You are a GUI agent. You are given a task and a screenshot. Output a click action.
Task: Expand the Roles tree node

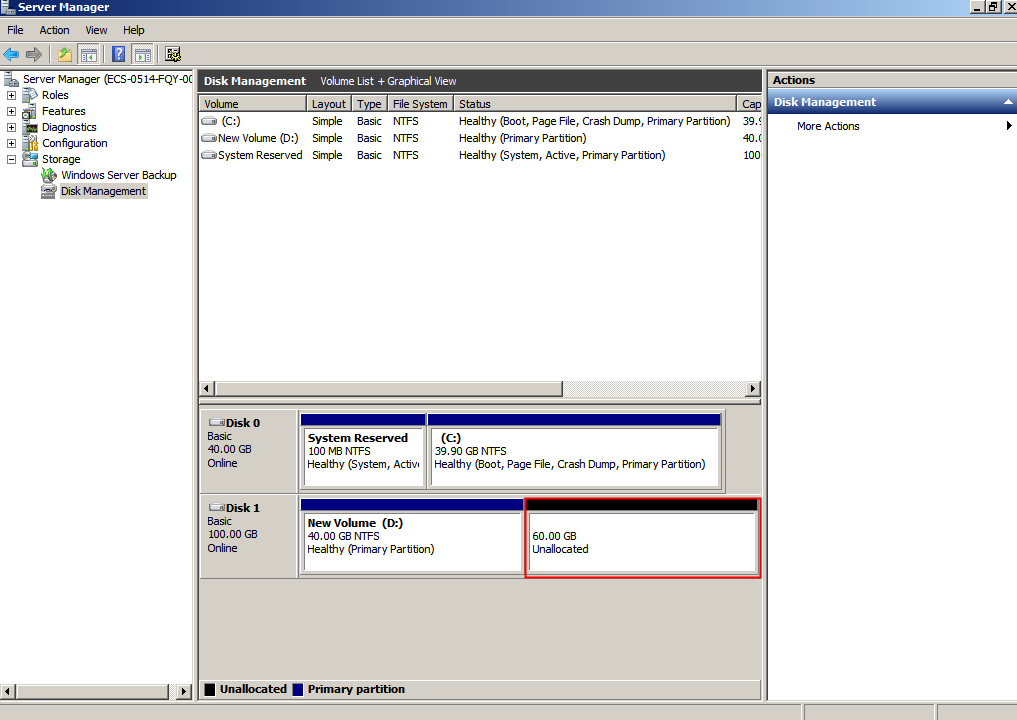coord(11,95)
